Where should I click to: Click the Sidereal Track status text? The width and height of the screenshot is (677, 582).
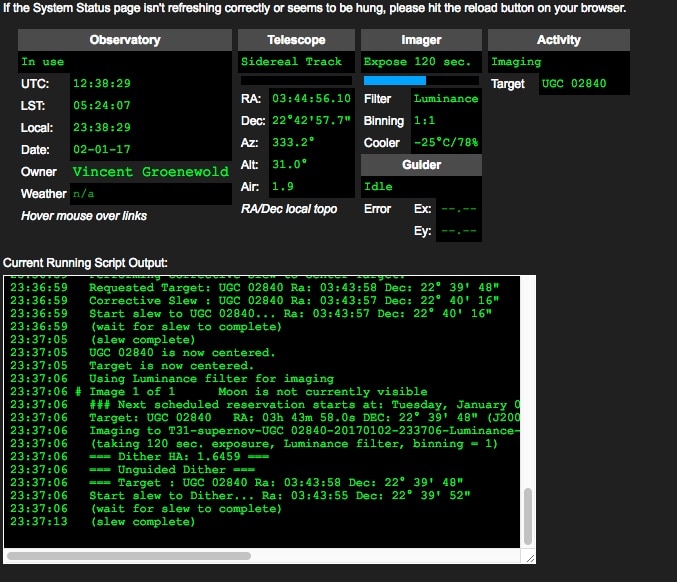pos(291,61)
